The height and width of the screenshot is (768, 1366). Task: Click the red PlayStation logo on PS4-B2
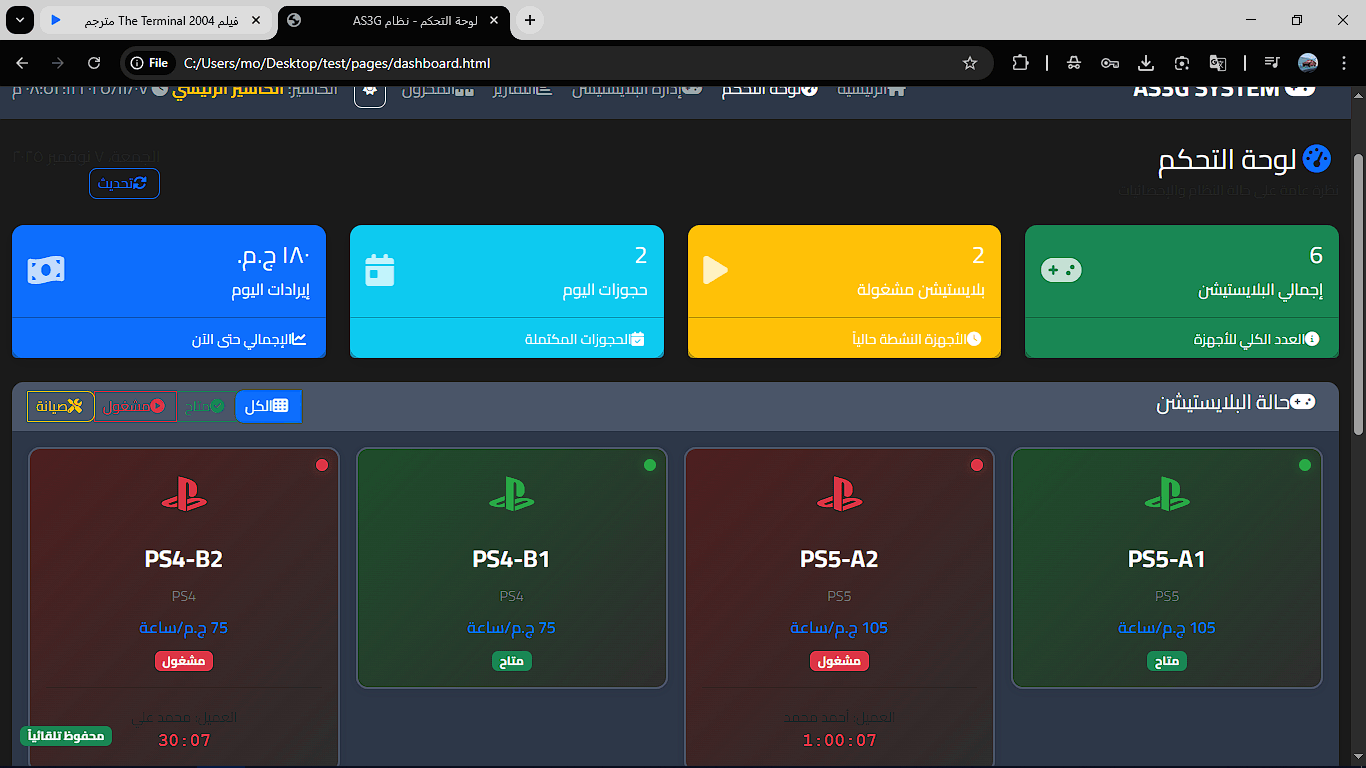pyautogui.click(x=183, y=492)
